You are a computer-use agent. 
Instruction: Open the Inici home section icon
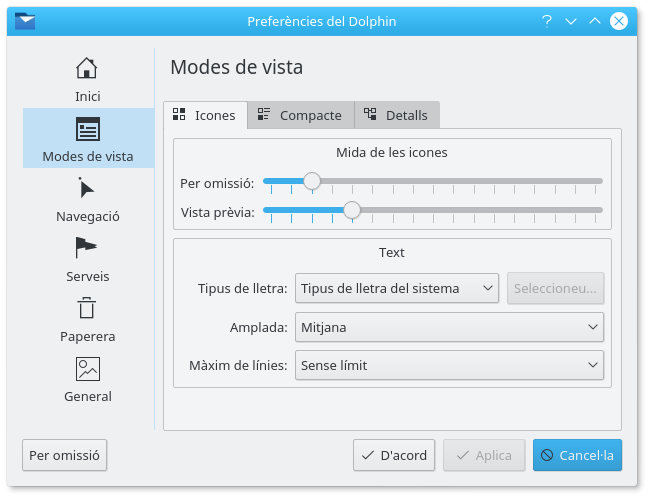pos(87,69)
